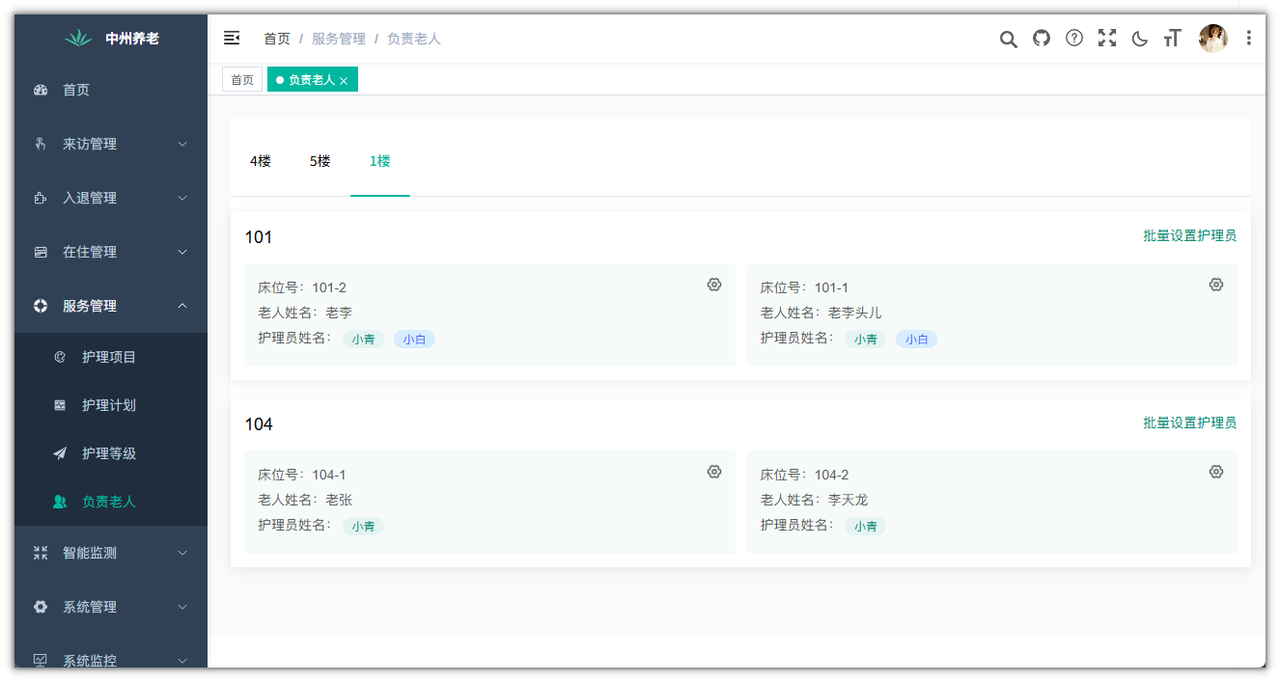
Task: Close the 负责老人 page tag
Action: pyautogui.click(x=343, y=81)
